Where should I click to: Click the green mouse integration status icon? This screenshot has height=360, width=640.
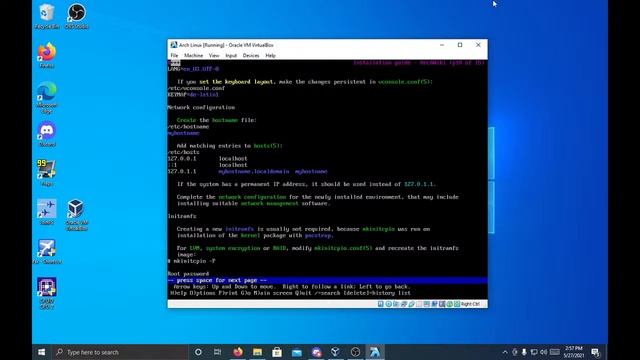coord(450,304)
